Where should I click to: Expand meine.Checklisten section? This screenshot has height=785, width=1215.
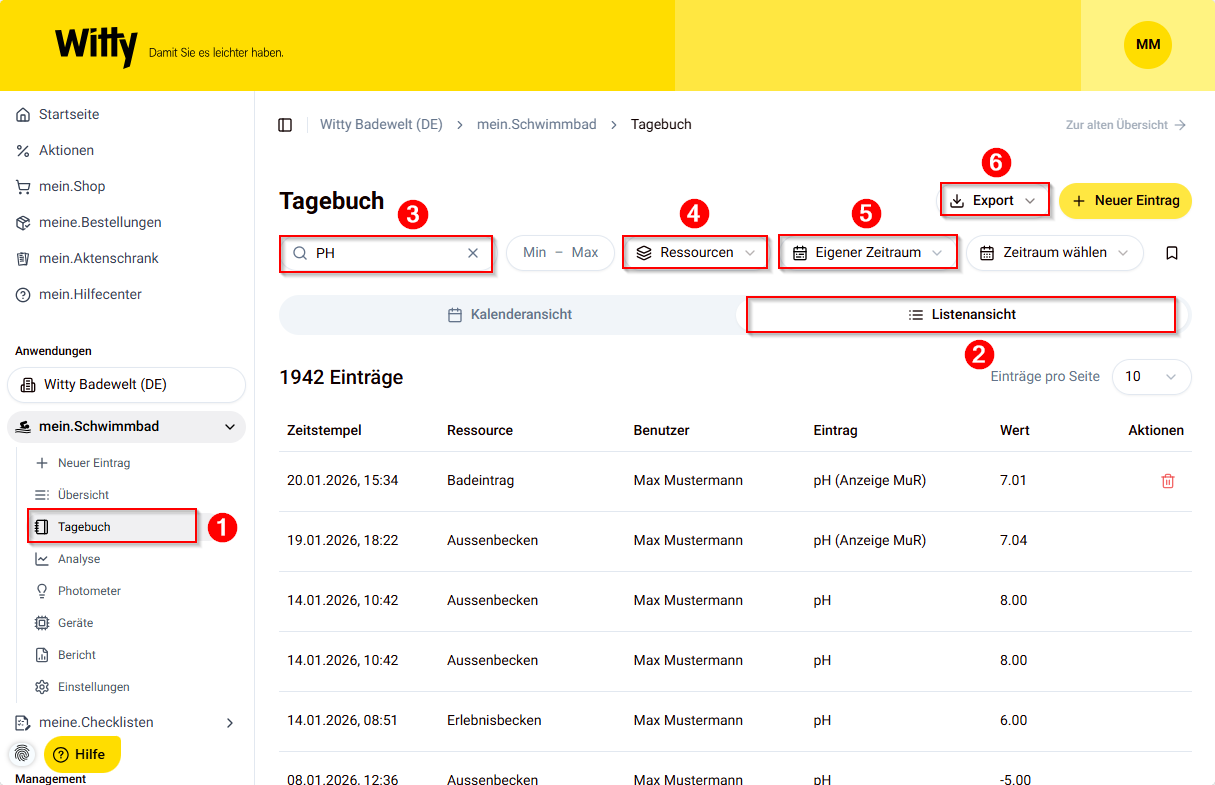(x=126, y=723)
